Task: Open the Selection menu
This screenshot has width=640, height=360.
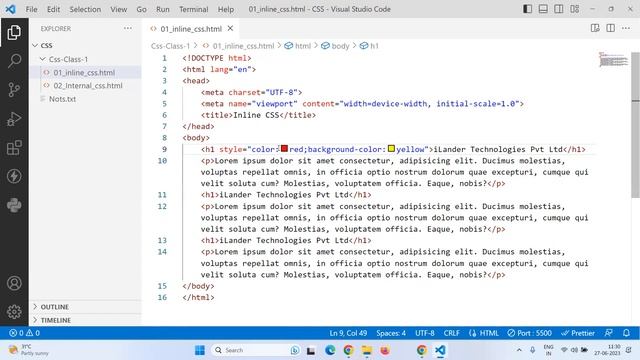Action: coord(85,9)
